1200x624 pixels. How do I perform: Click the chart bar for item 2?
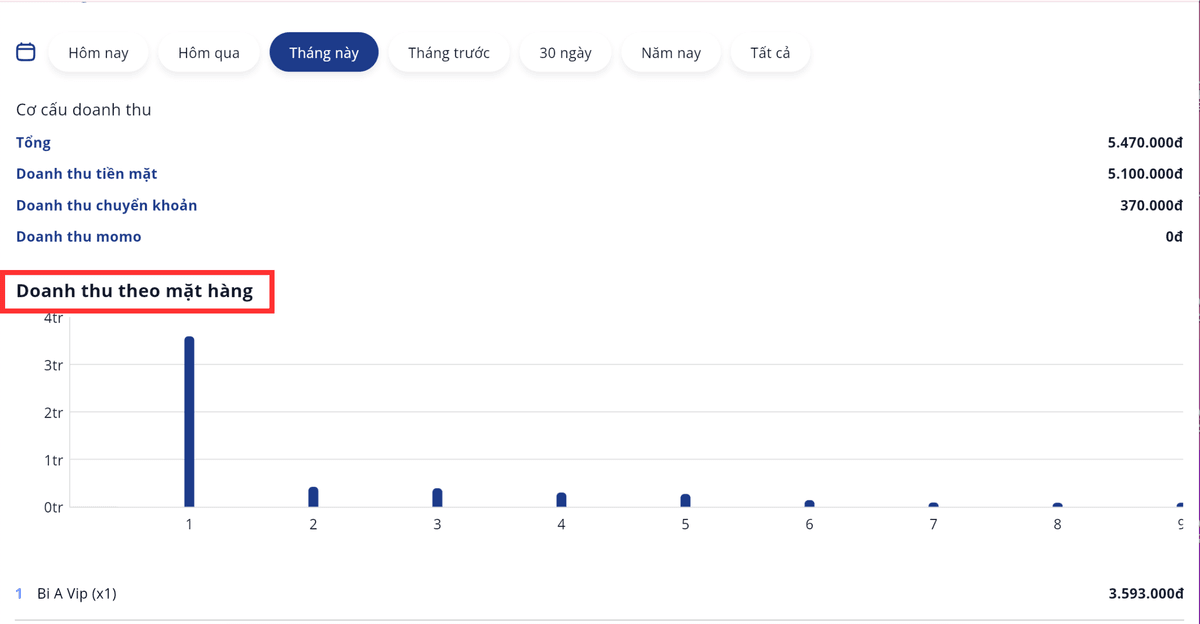(313, 497)
